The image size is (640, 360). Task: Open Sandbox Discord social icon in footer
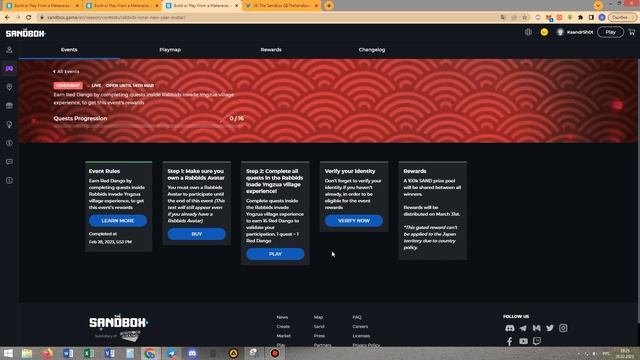(510, 328)
